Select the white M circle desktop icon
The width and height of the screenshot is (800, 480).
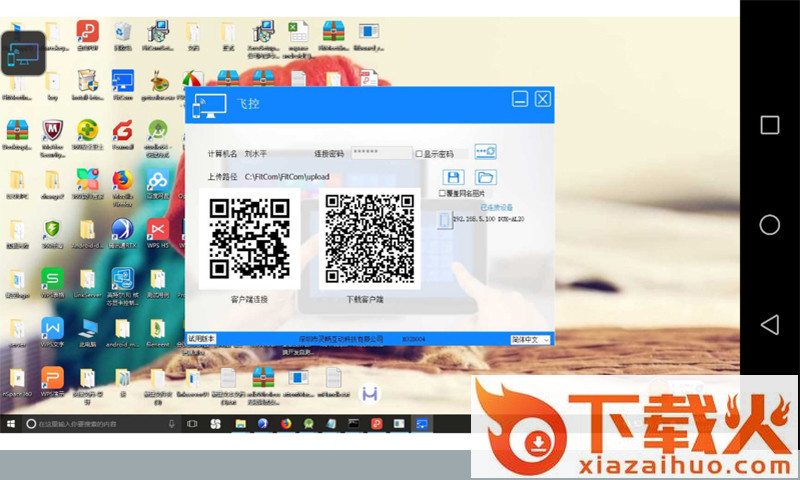pyautogui.click(x=370, y=394)
